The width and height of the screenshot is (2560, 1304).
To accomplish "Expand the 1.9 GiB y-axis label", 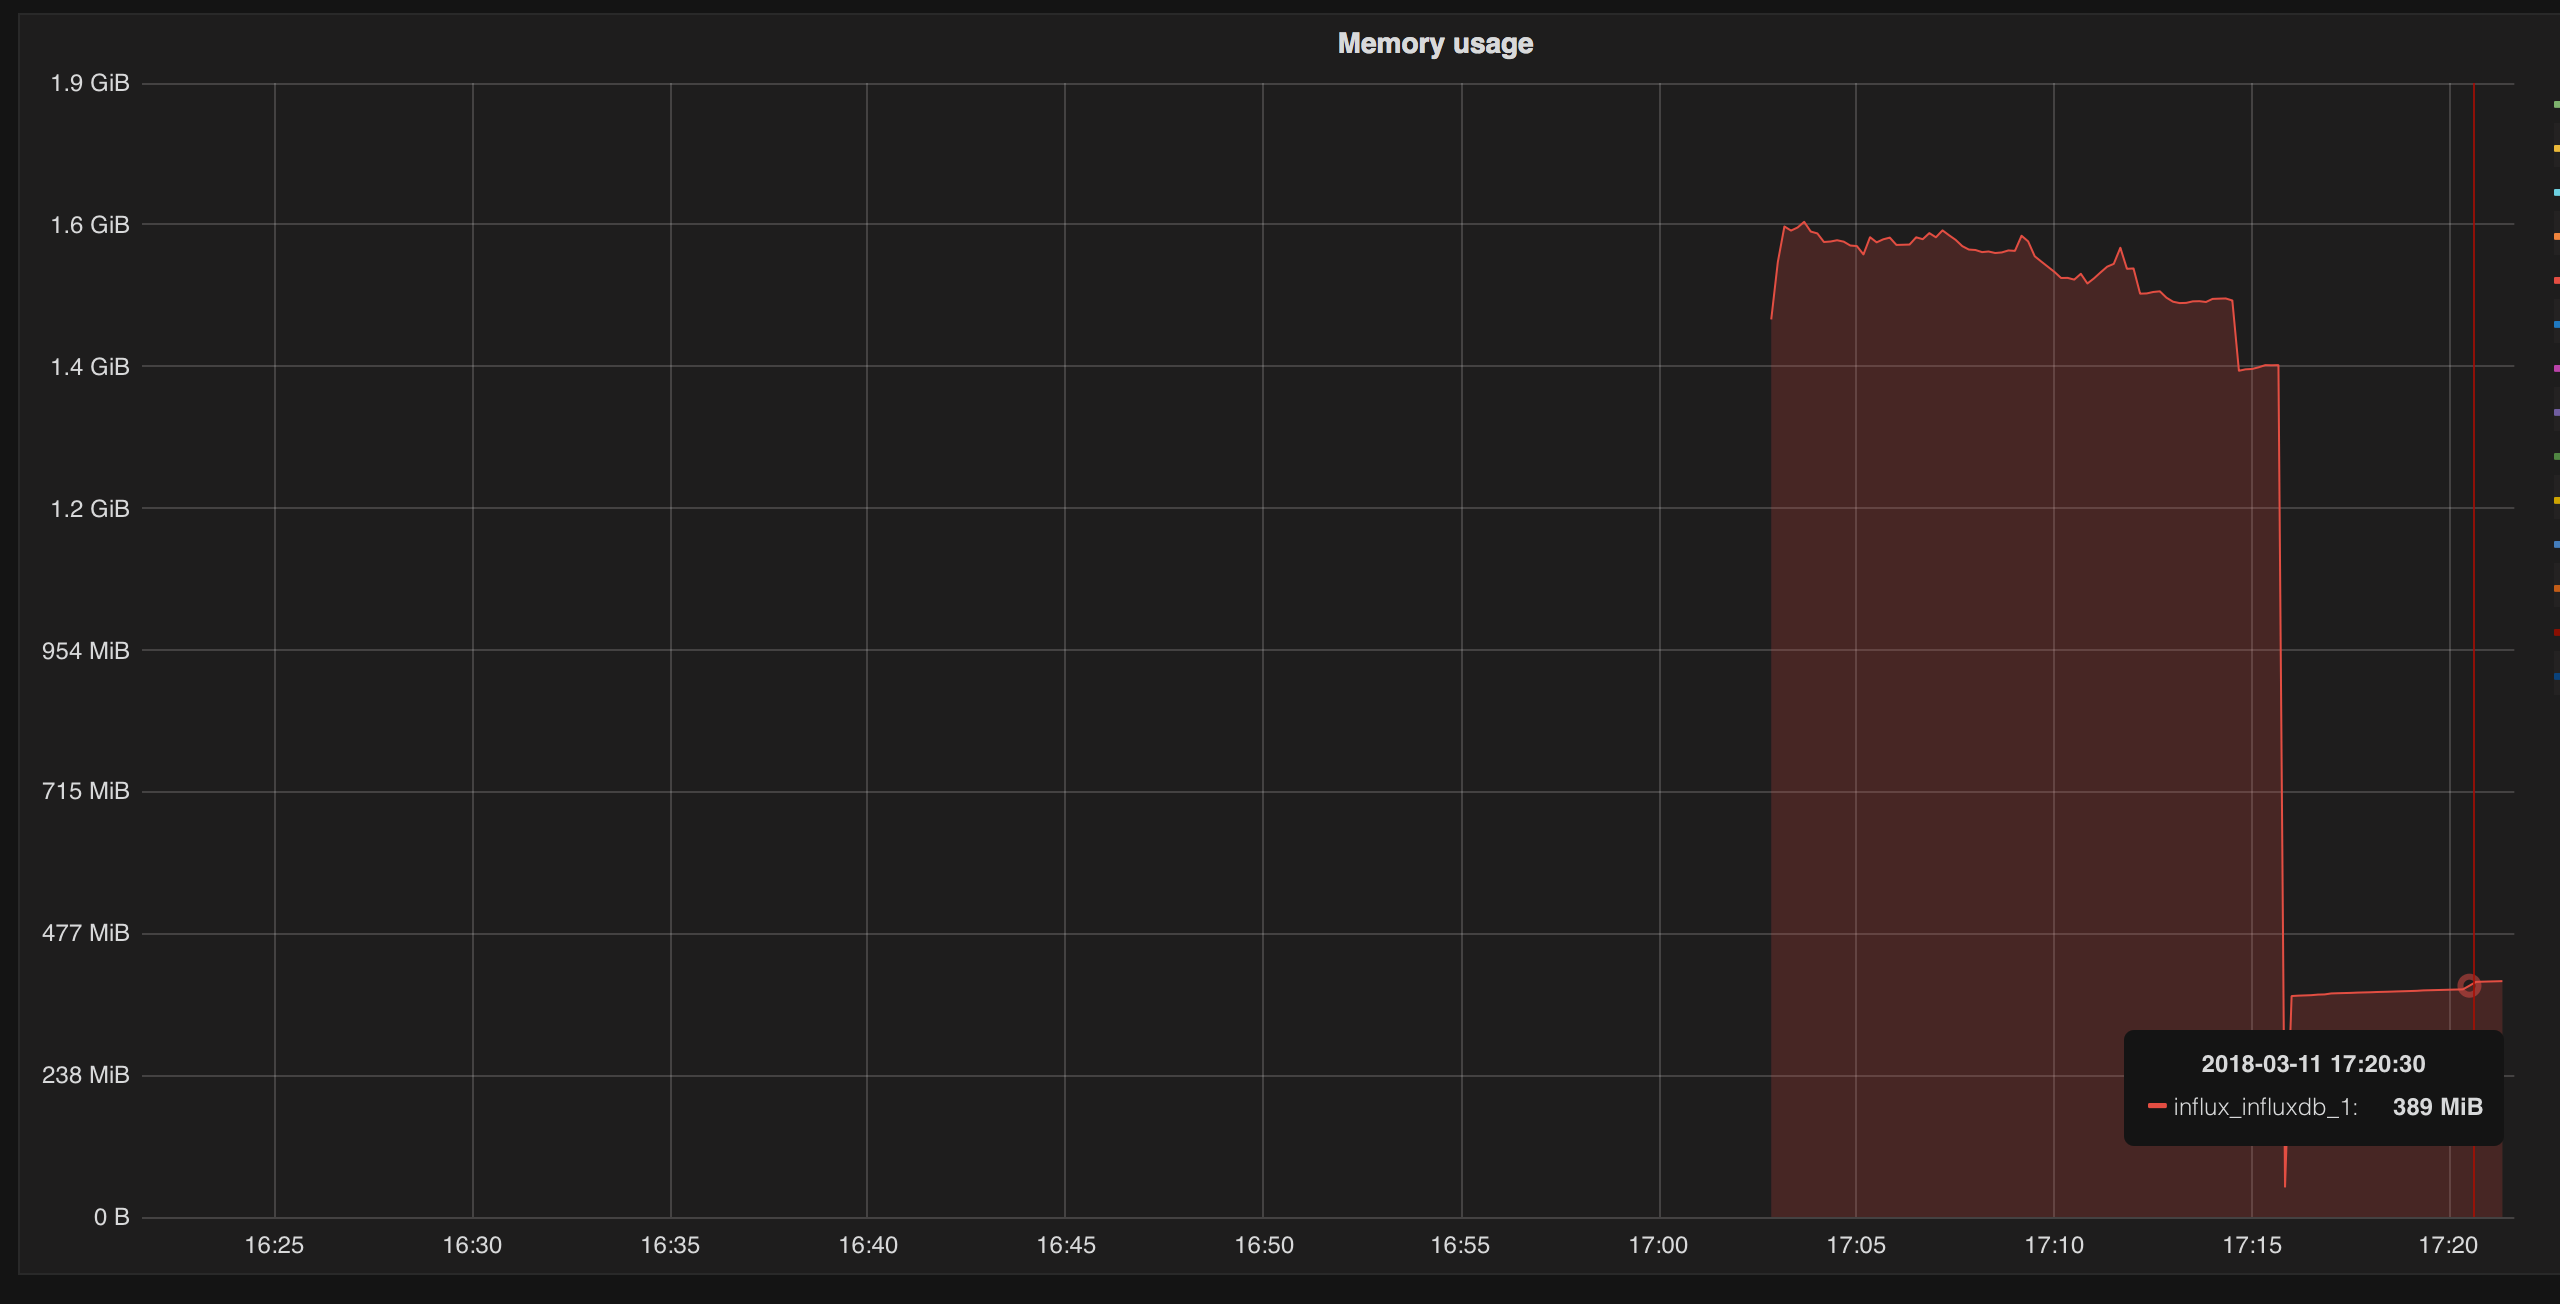I will 90,83.
